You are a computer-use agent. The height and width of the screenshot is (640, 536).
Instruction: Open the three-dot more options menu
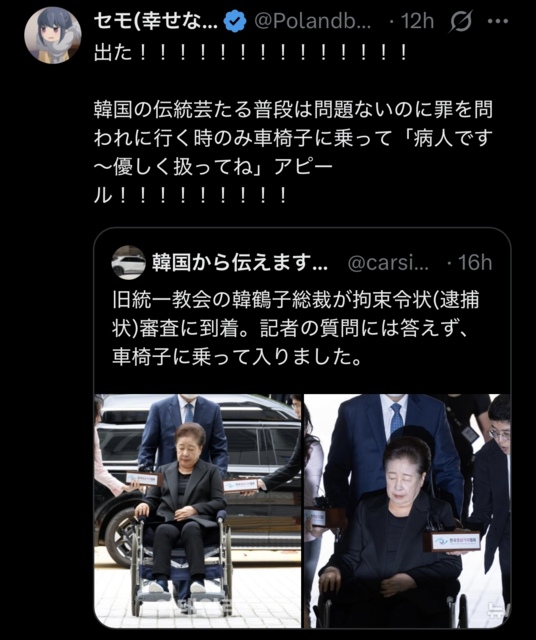click(x=498, y=21)
